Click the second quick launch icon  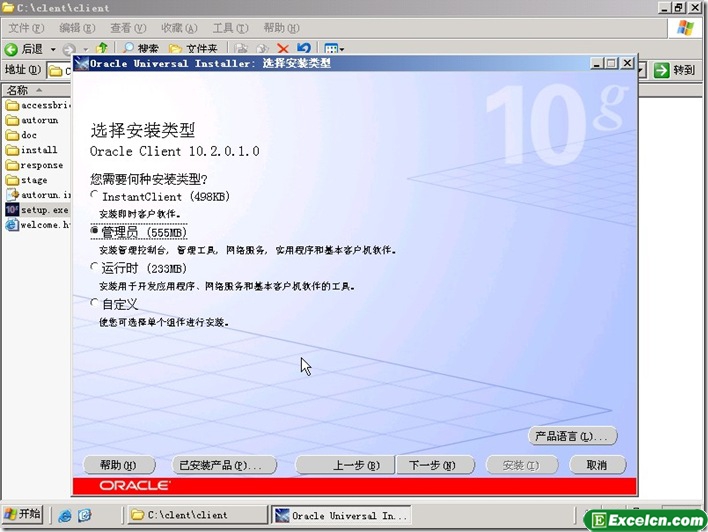84,515
